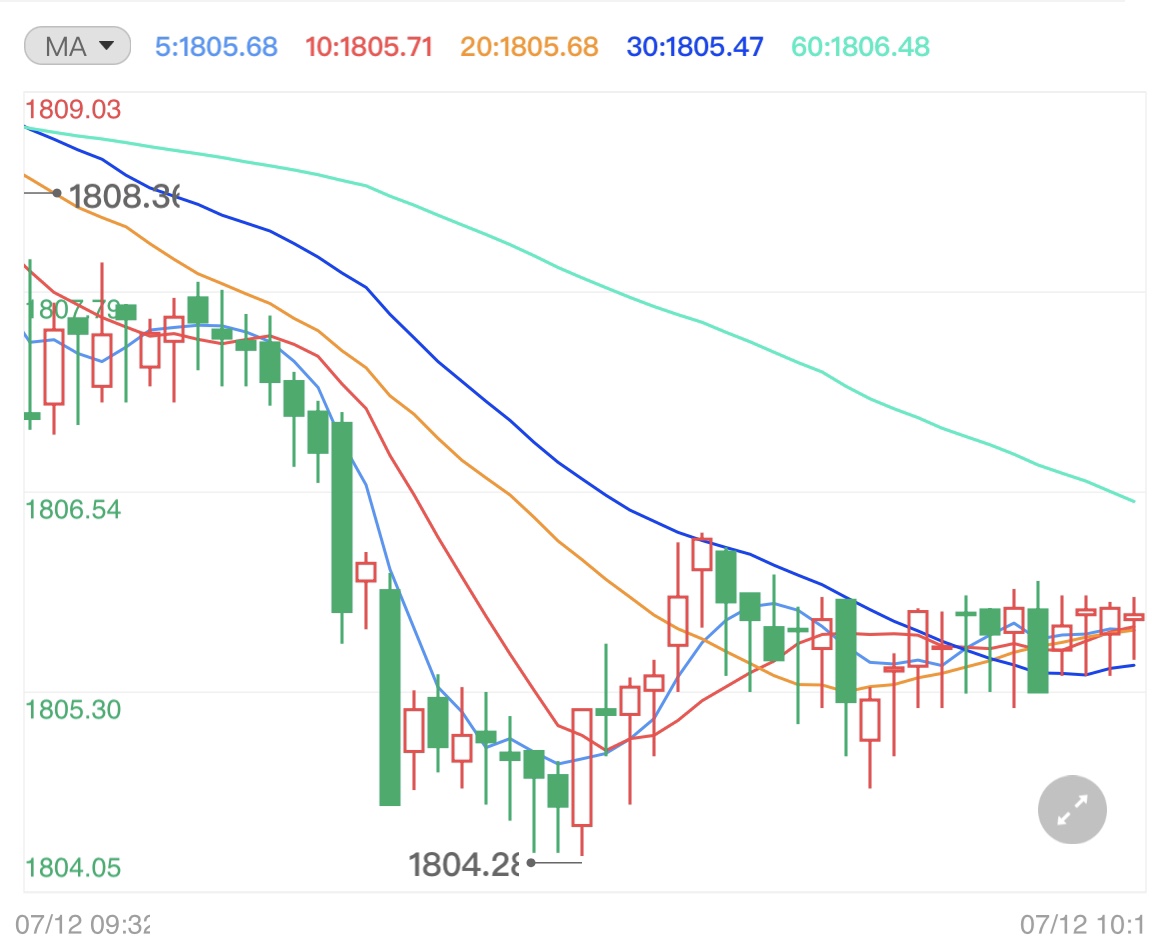
Task: Select the MA5 value 5:1805.68
Action: (x=216, y=47)
